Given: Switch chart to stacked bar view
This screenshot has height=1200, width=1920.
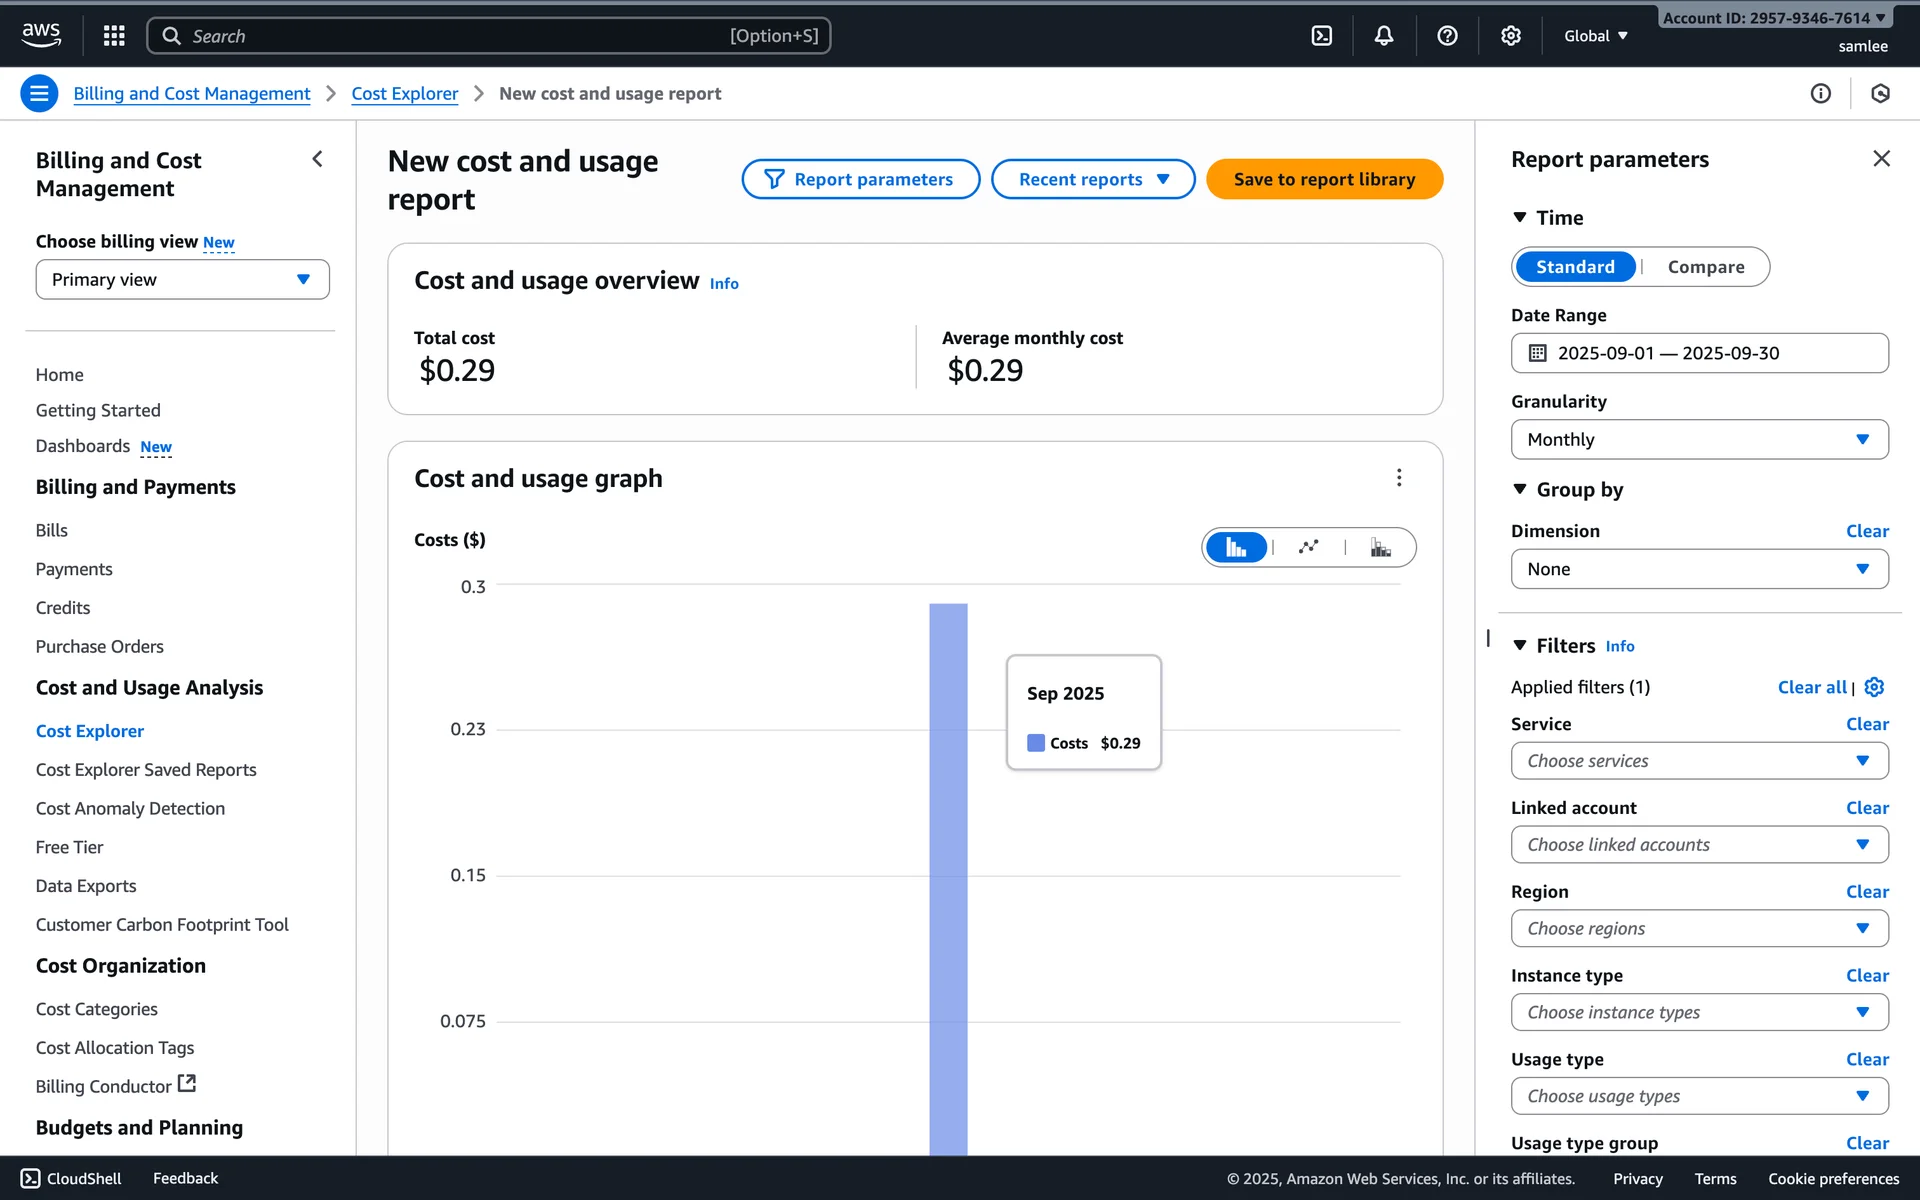Looking at the screenshot, I should [x=1380, y=547].
